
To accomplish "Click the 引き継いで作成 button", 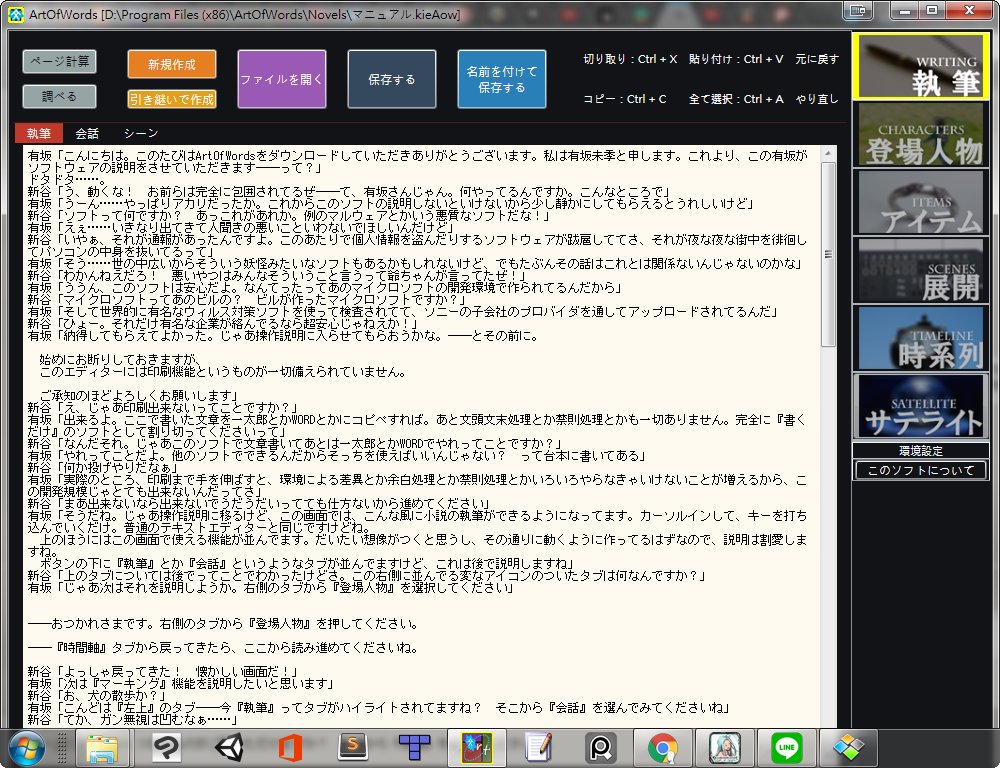I will point(172,99).
